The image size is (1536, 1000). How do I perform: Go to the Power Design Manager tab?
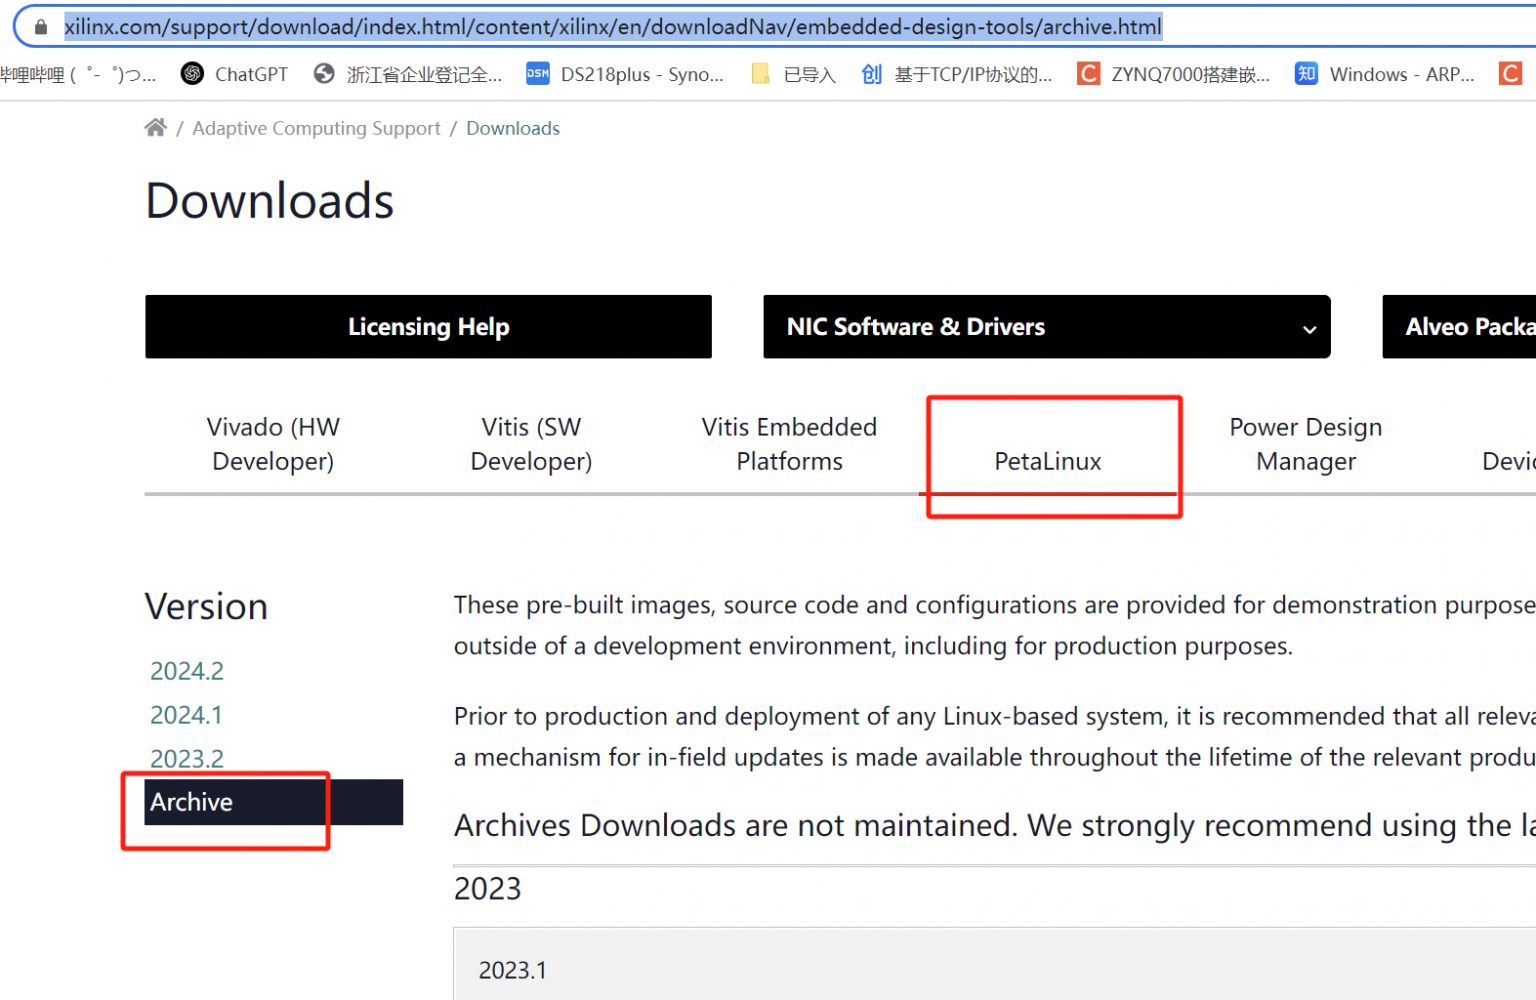(x=1305, y=444)
